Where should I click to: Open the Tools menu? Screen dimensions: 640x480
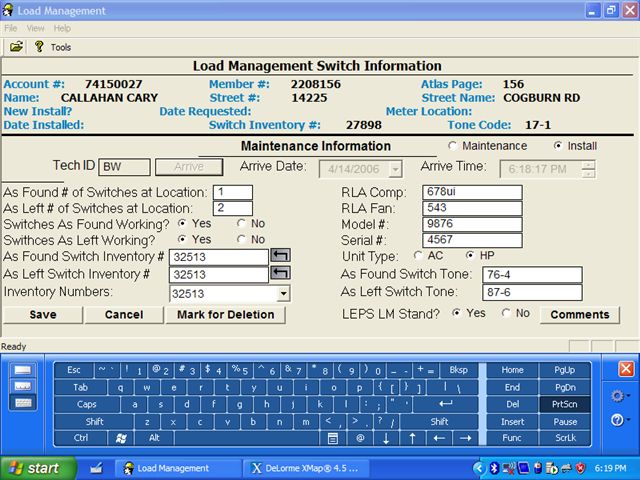click(61, 47)
